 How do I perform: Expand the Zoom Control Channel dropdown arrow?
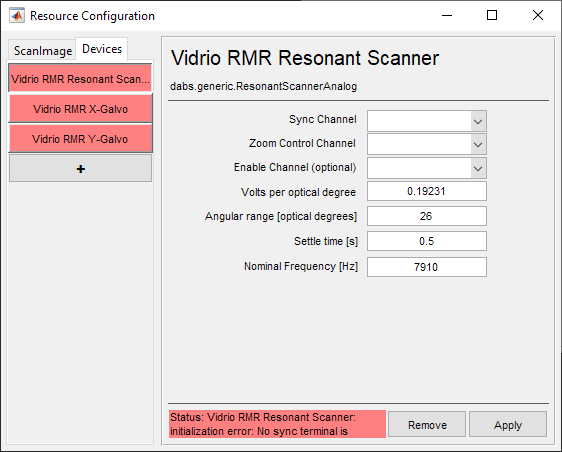tap(478, 144)
